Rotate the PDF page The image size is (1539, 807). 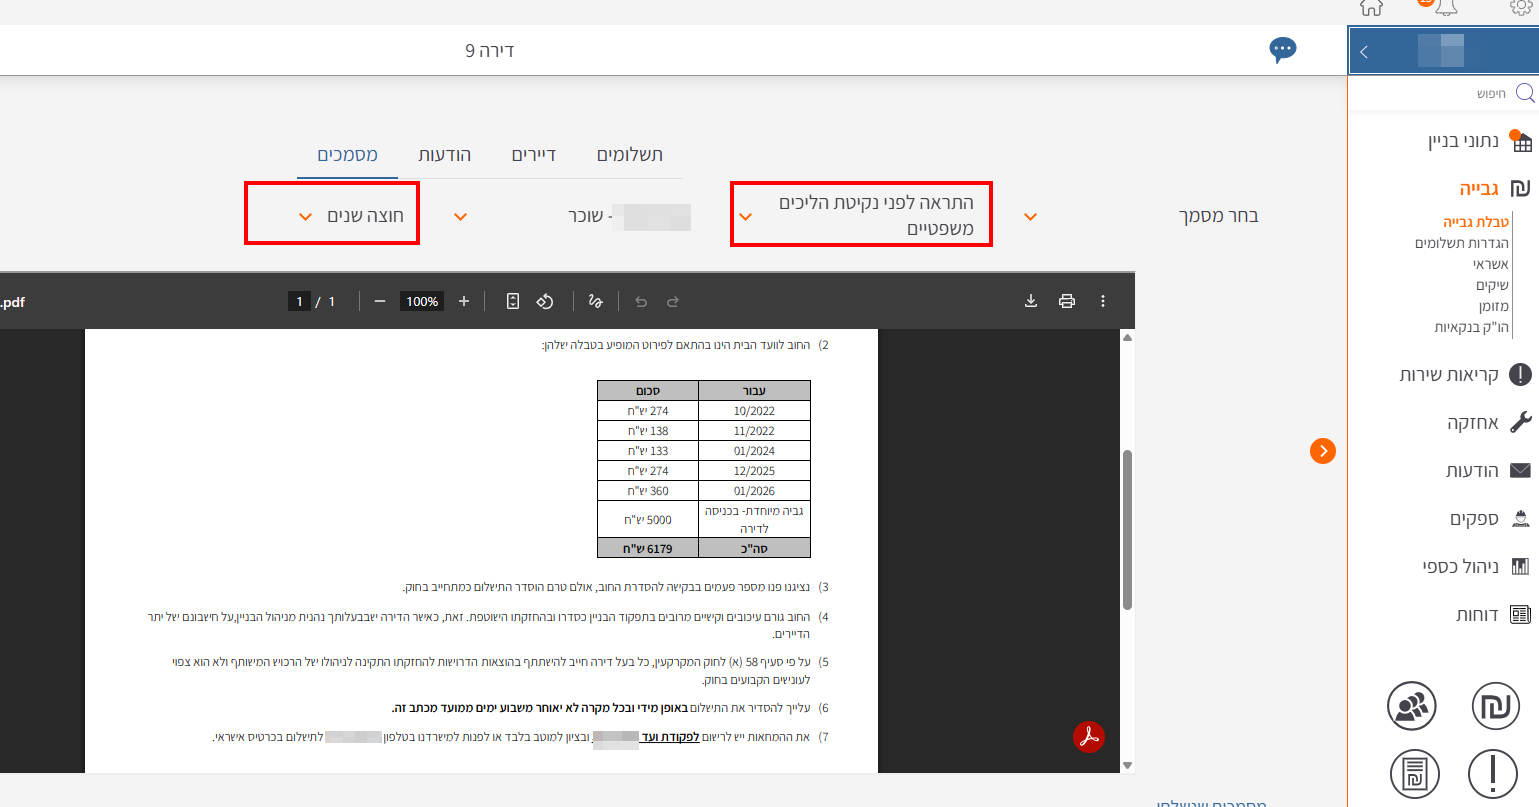(x=545, y=301)
